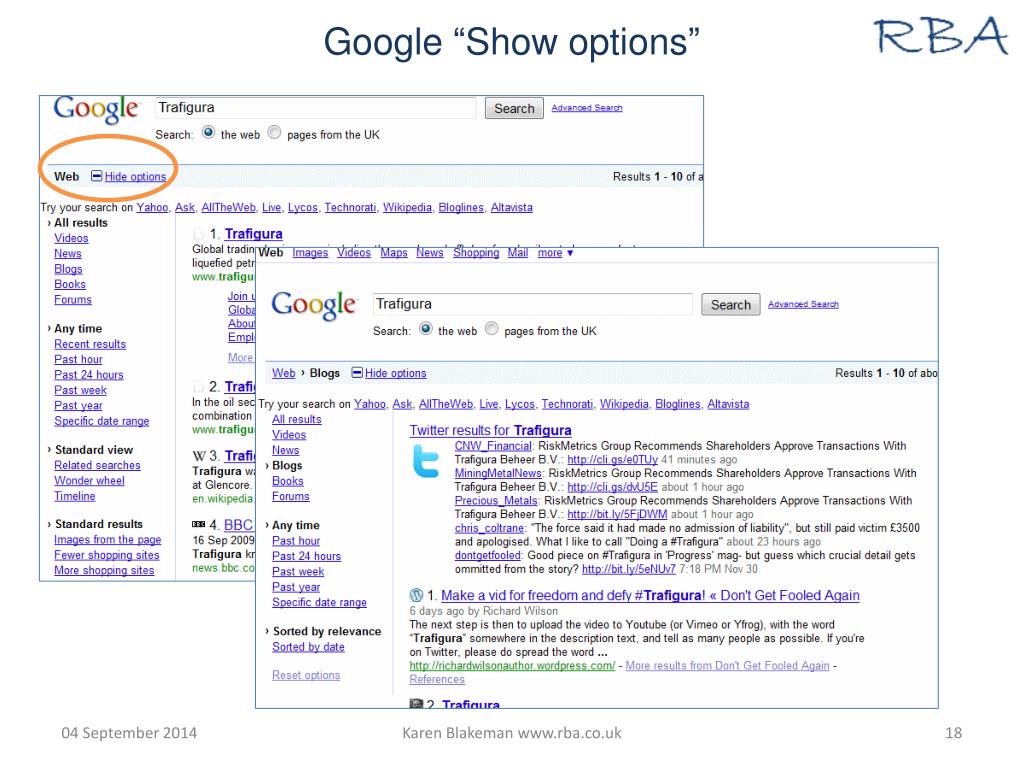This screenshot has width=1024, height=768.
Task: Click the Google logo in the back window
Action: pos(97,108)
